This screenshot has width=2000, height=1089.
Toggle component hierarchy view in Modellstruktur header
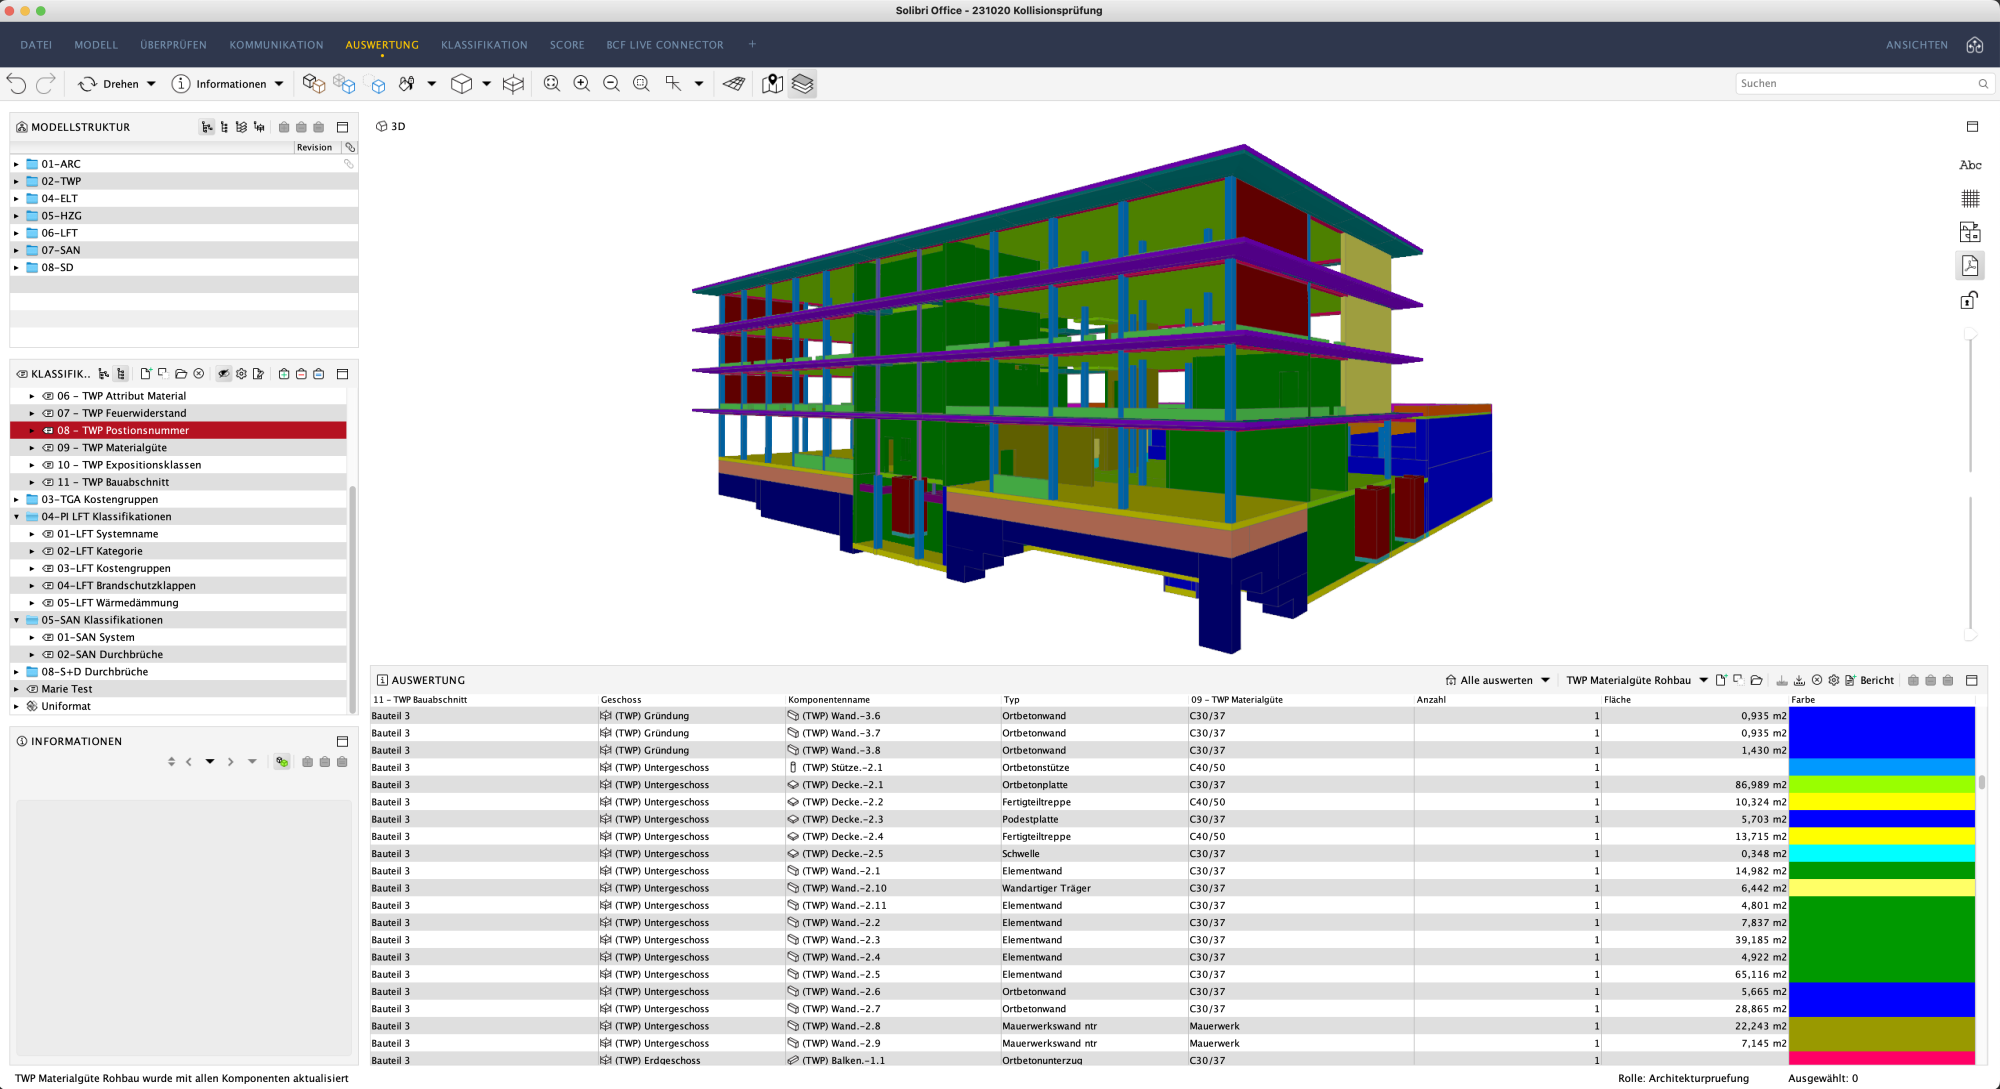[207, 127]
